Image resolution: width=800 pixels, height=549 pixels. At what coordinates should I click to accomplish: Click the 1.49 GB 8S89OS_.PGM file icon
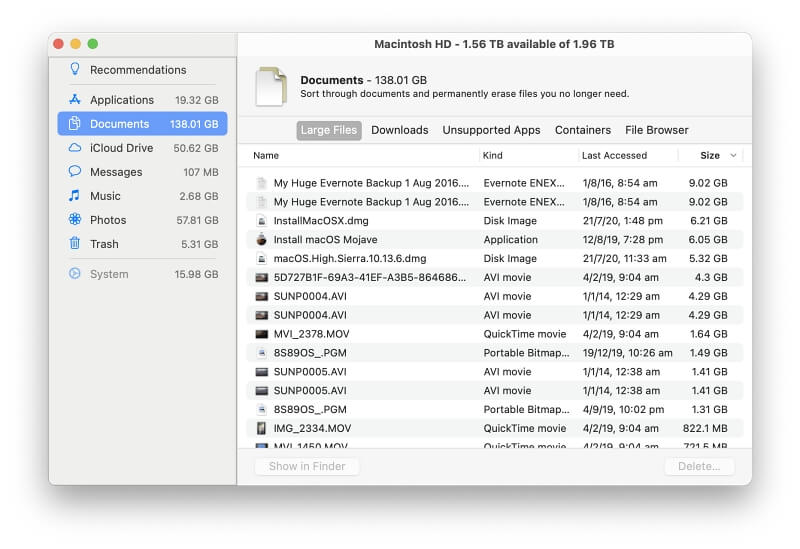(261, 353)
